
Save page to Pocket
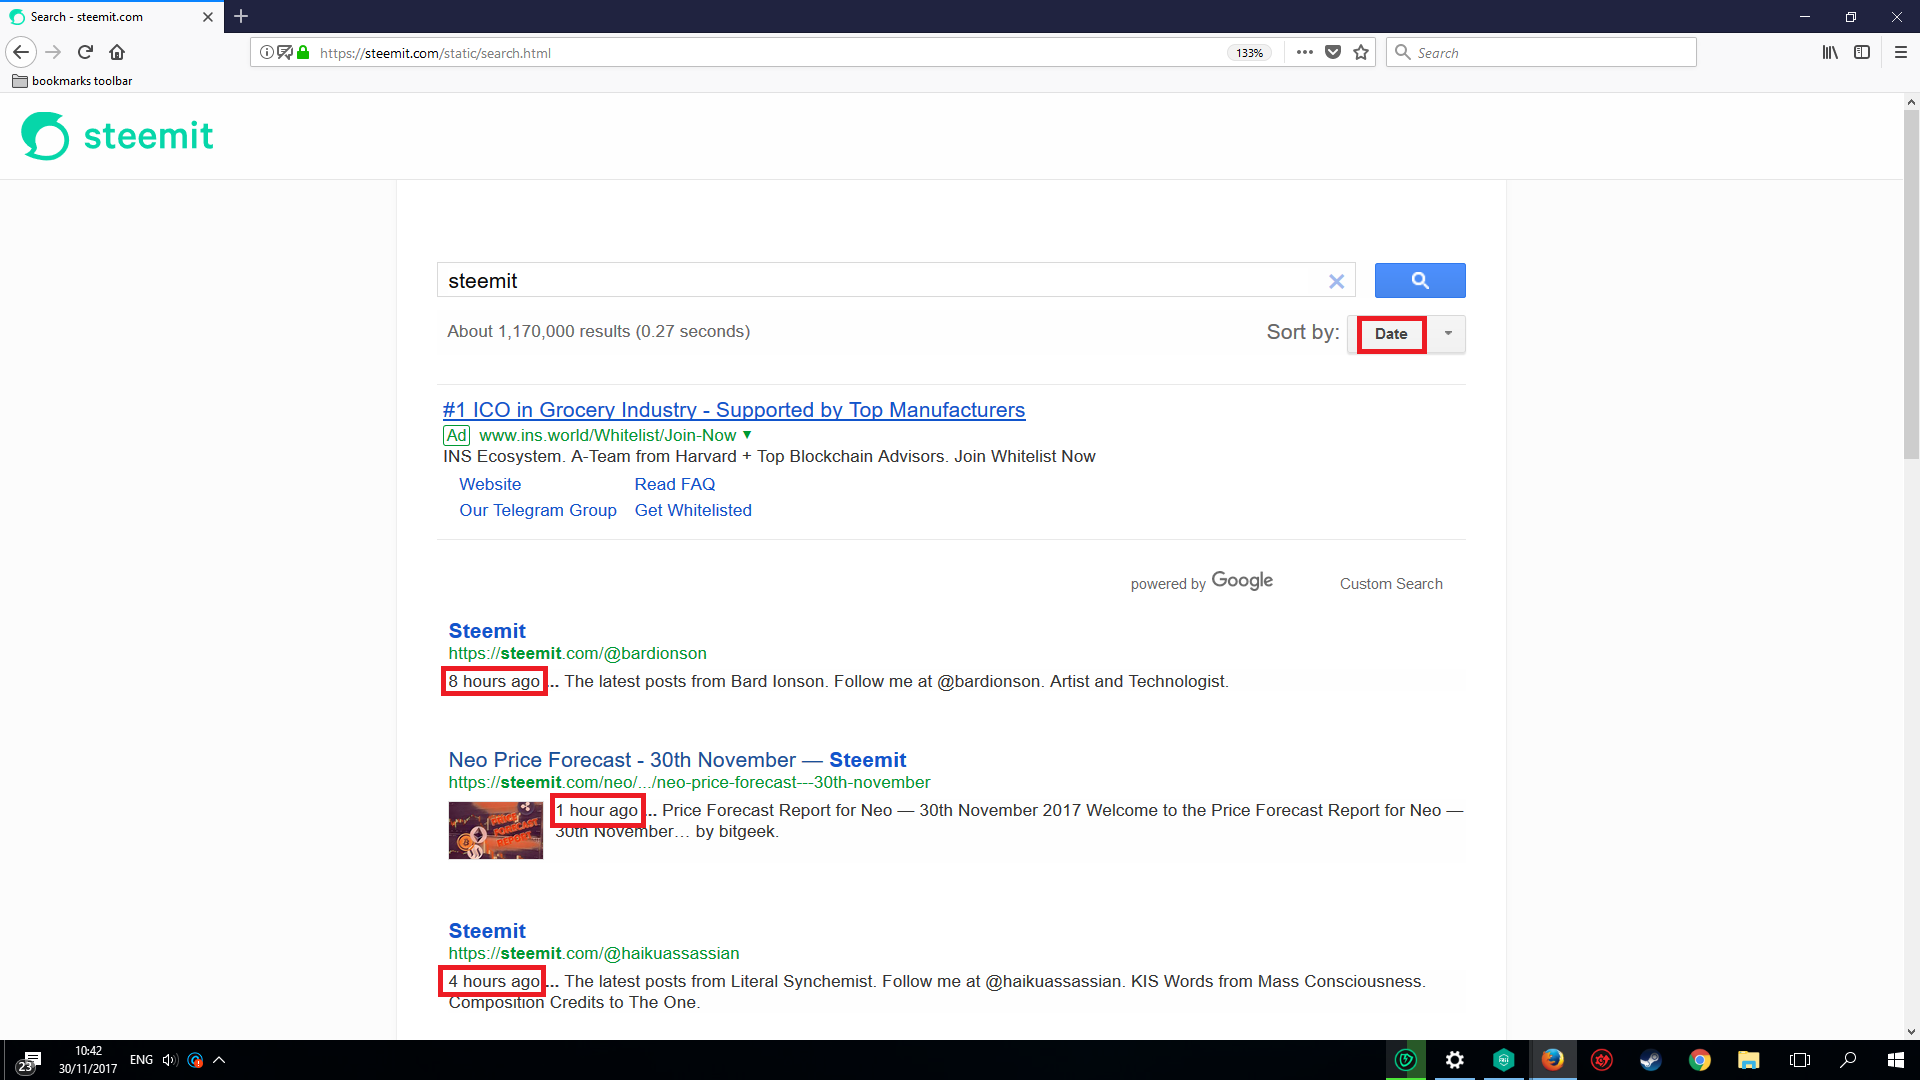(x=1333, y=52)
